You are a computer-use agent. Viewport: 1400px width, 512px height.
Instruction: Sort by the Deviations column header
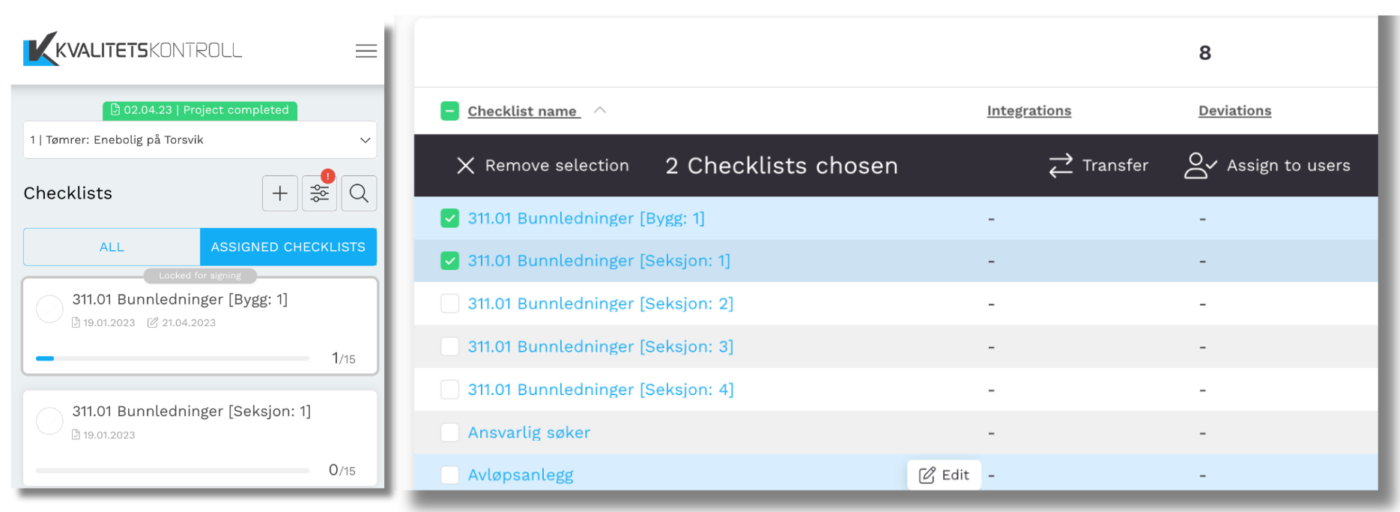click(1235, 111)
